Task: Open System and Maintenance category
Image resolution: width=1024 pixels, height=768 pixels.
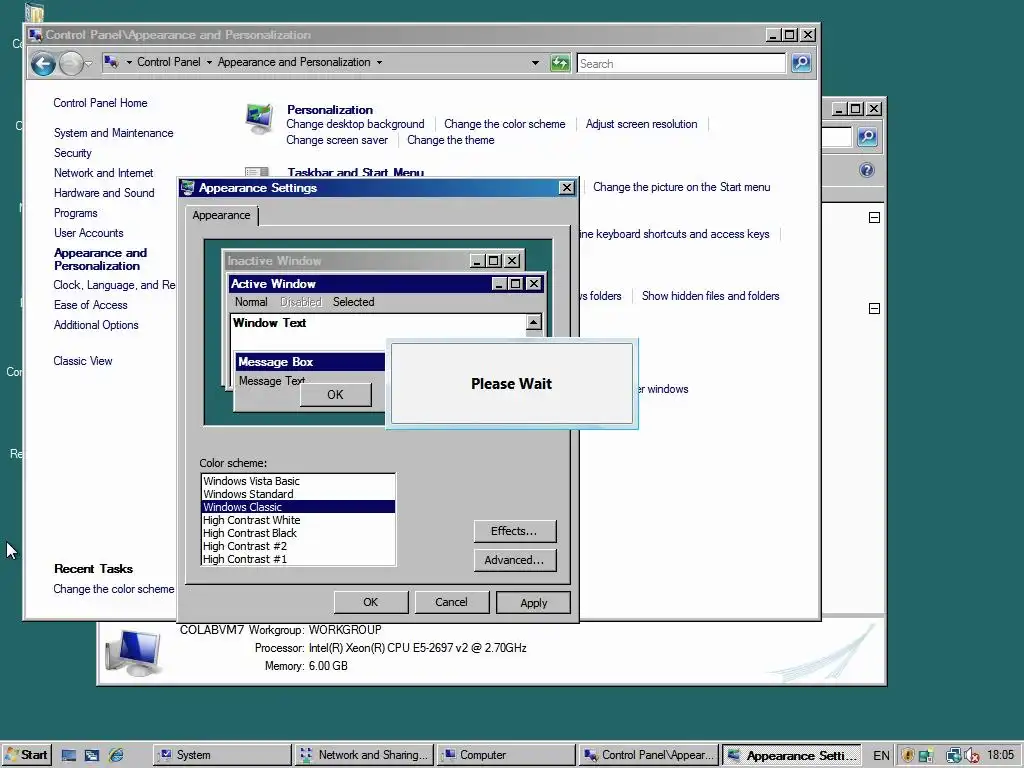Action: [114, 133]
